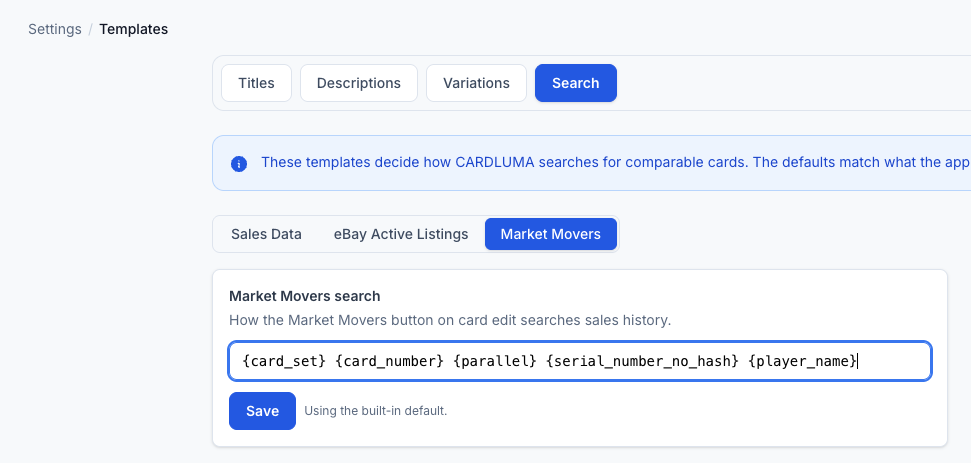
Task: Click the 'Market Movers search' heading
Action: (x=305, y=296)
